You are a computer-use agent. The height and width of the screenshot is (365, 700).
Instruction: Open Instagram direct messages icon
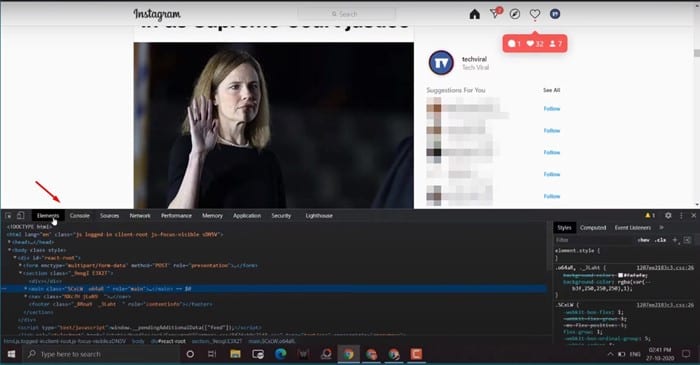point(495,14)
